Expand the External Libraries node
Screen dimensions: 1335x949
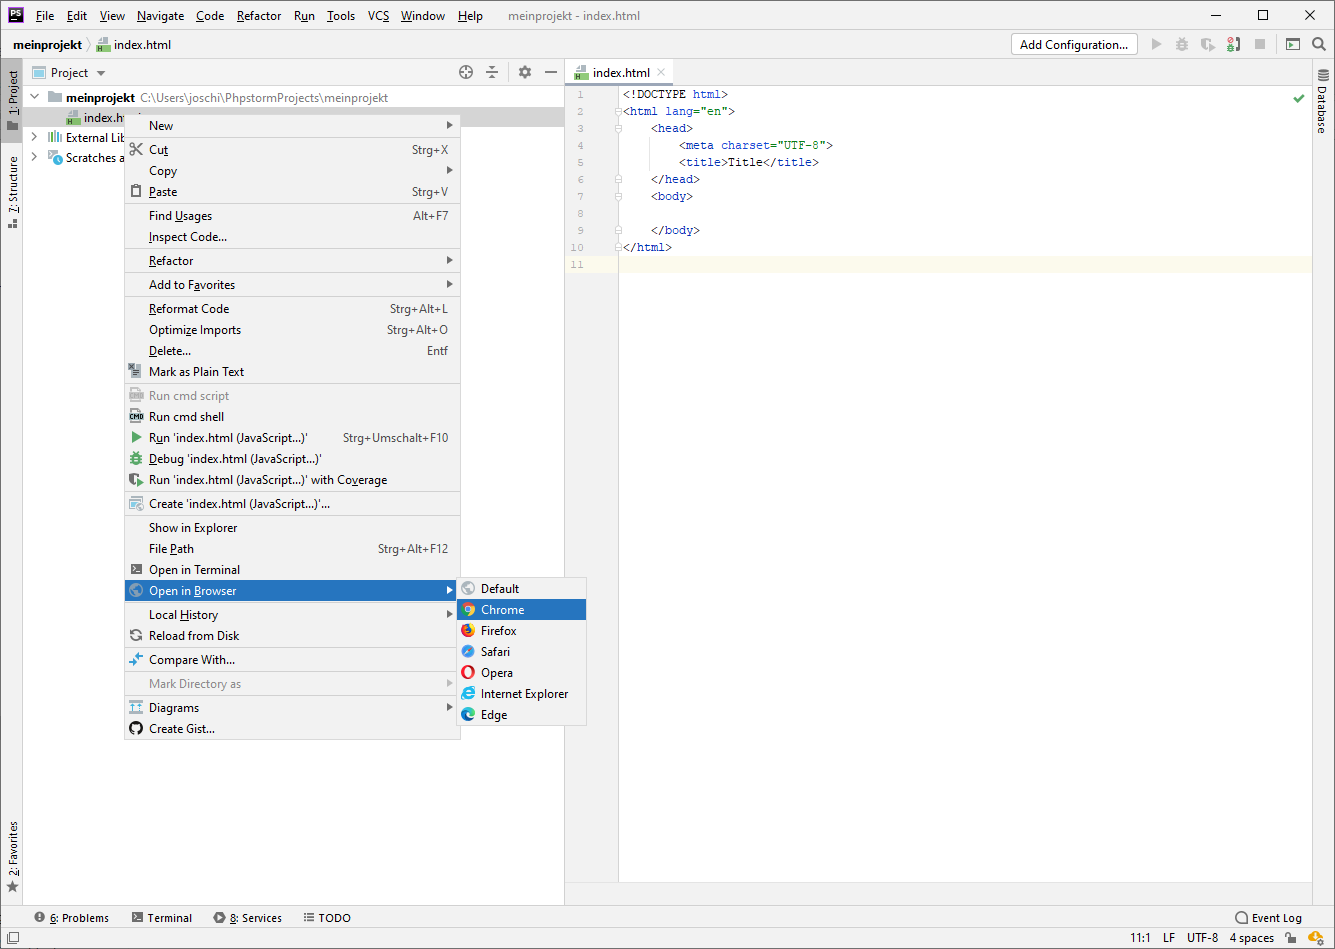[x=35, y=137]
